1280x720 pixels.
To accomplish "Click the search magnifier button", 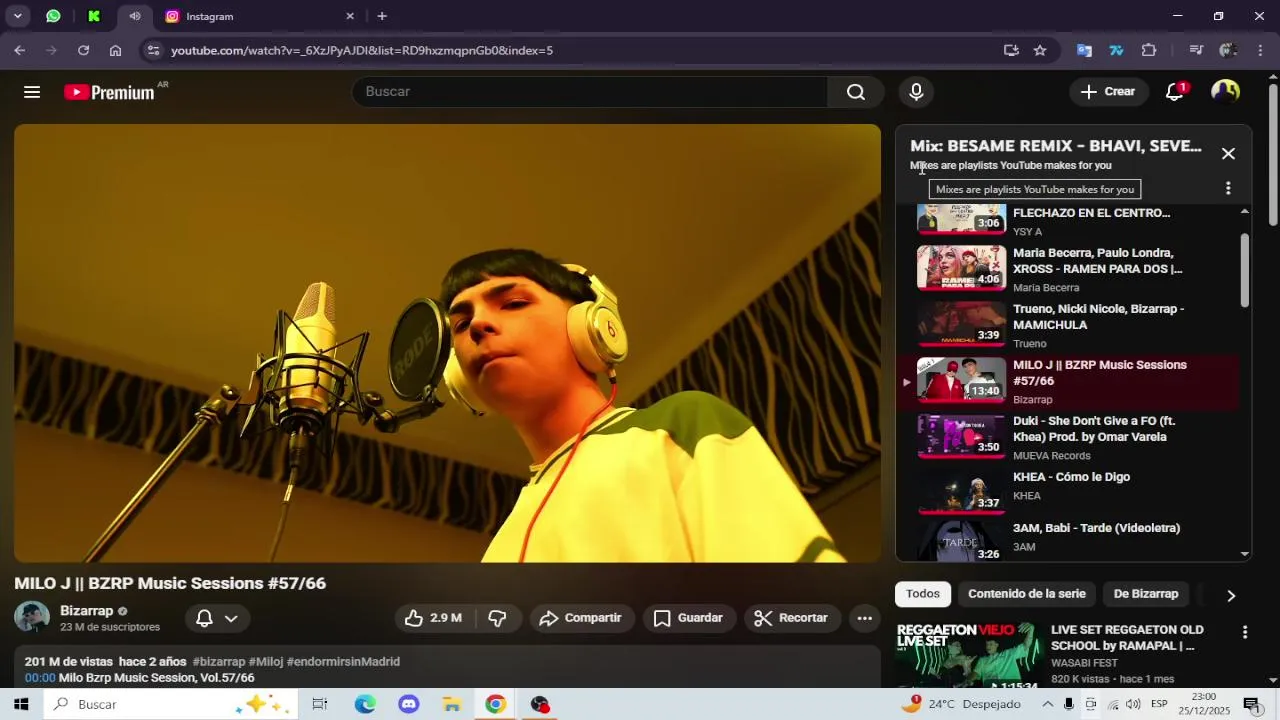I will (855, 92).
